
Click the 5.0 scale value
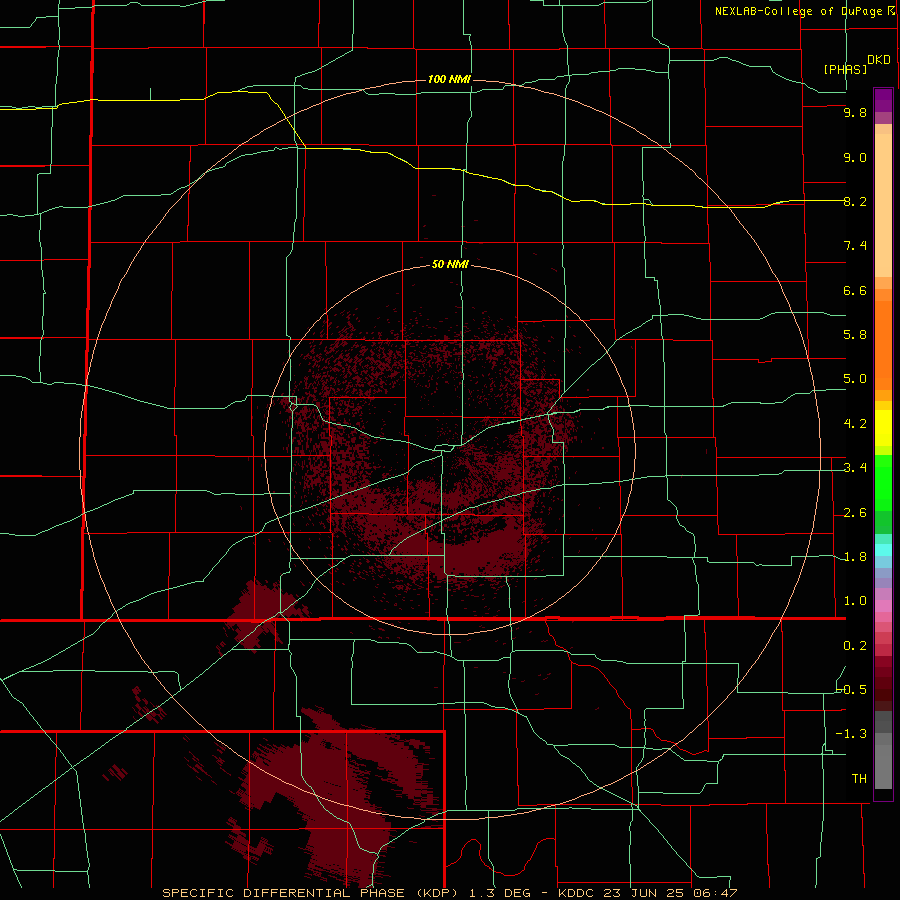tap(855, 379)
